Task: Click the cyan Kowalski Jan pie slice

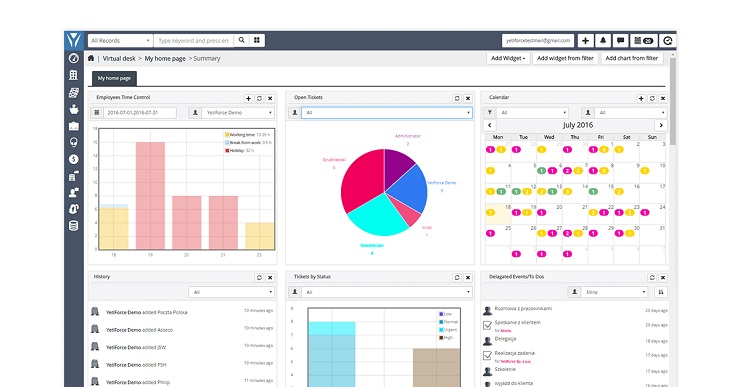Action: [x=378, y=215]
